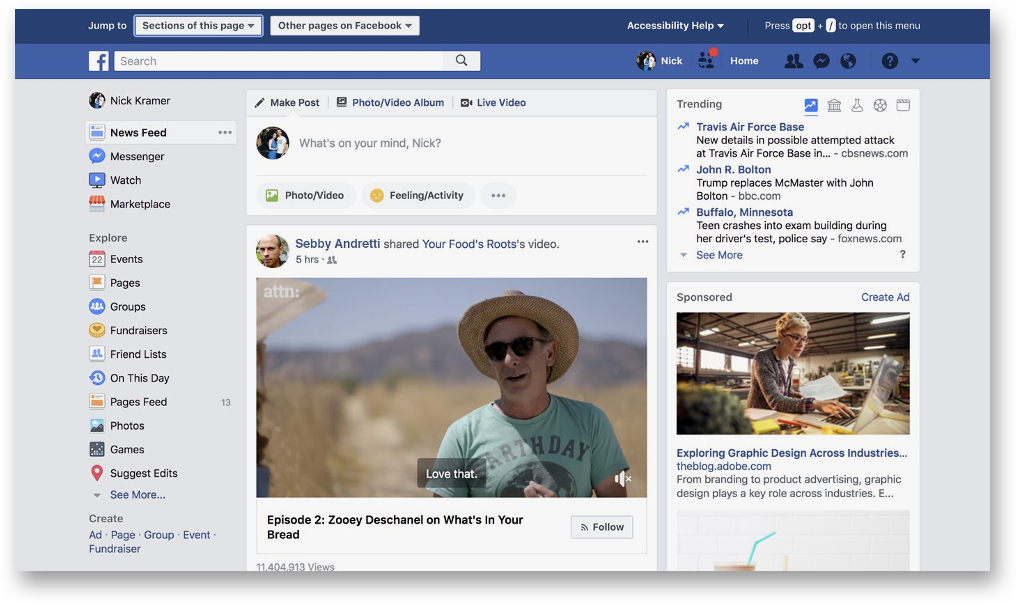Open News Feed in the sidebar
1017x604 pixels.
[161, 132]
